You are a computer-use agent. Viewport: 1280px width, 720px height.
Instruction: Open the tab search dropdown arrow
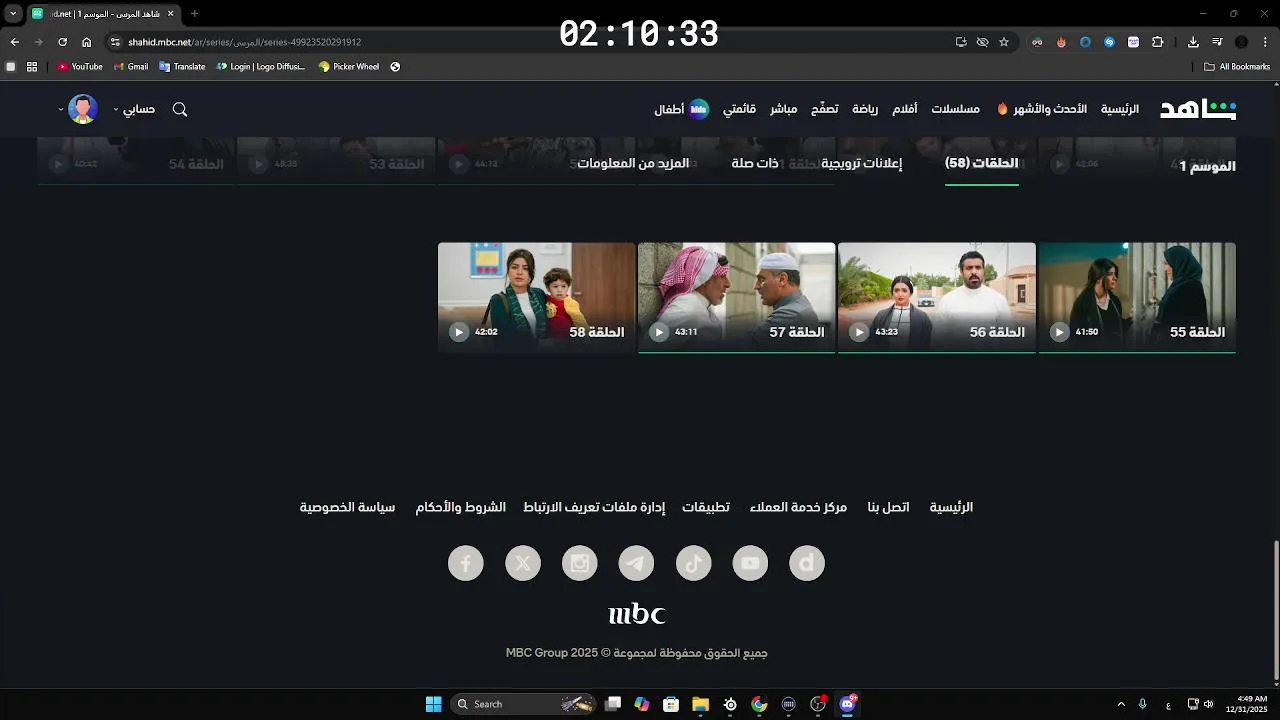point(13,14)
